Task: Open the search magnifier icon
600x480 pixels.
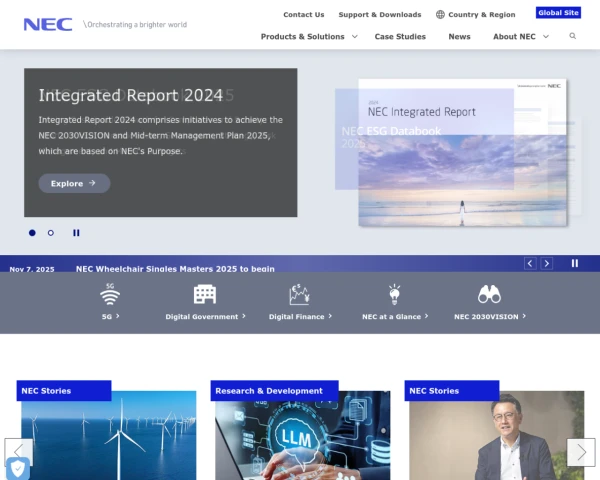Action: [573, 36]
